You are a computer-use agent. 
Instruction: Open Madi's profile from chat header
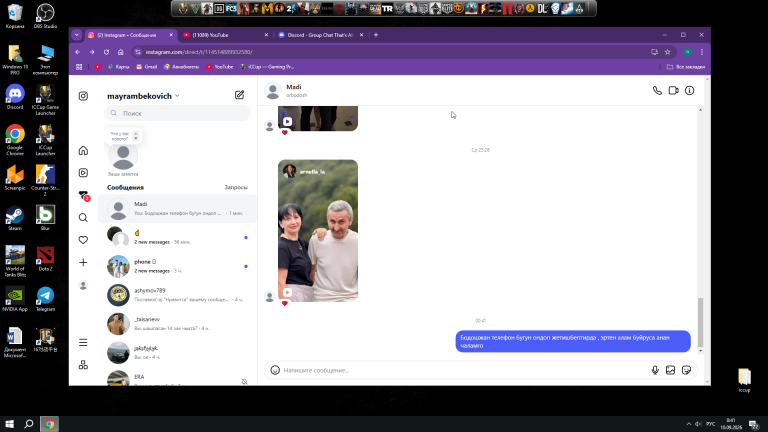coord(286,91)
